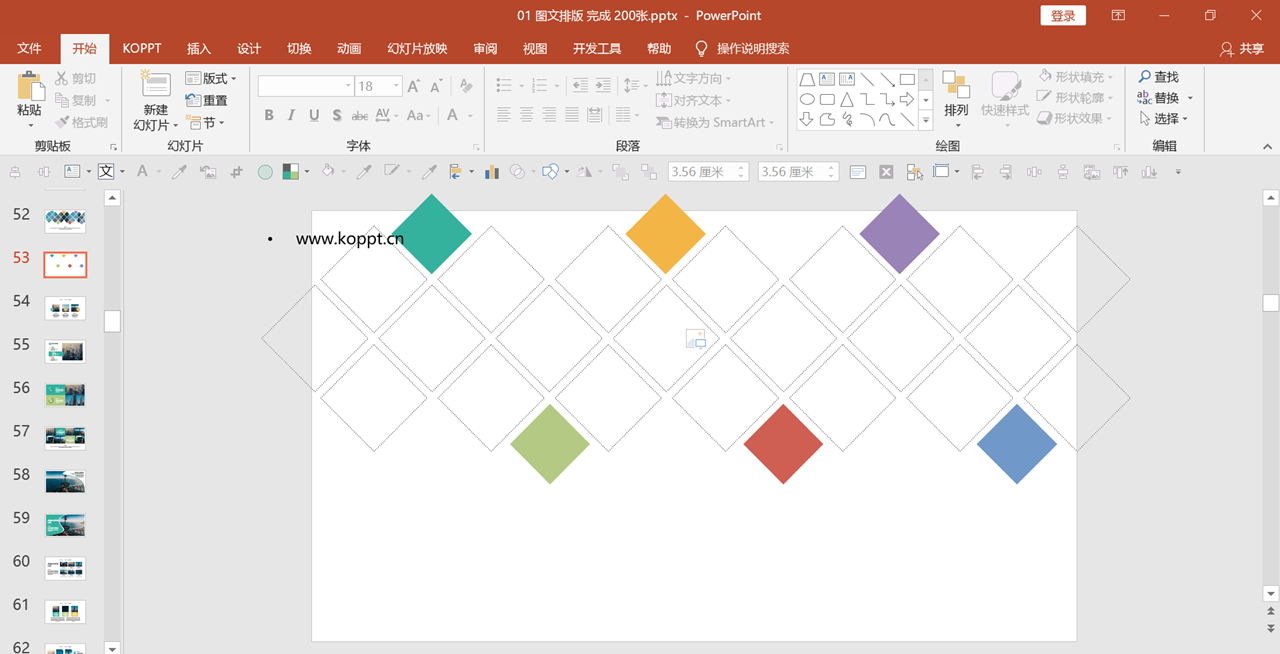This screenshot has width=1280, height=654.
Task: Open the font size dropdown showing 18
Action: [379, 86]
